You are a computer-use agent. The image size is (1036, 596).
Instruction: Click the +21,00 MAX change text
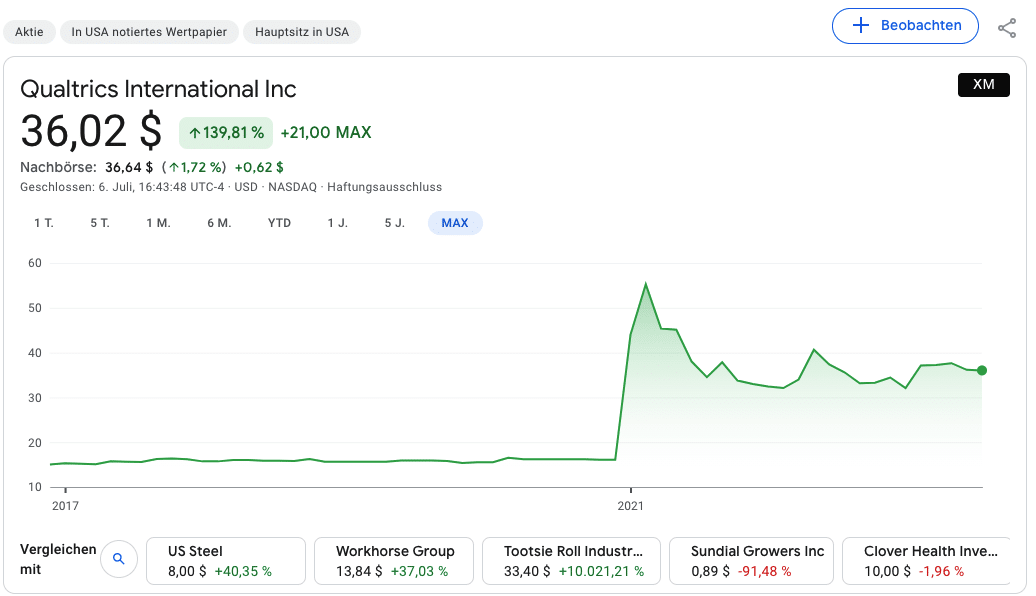[x=326, y=133]
